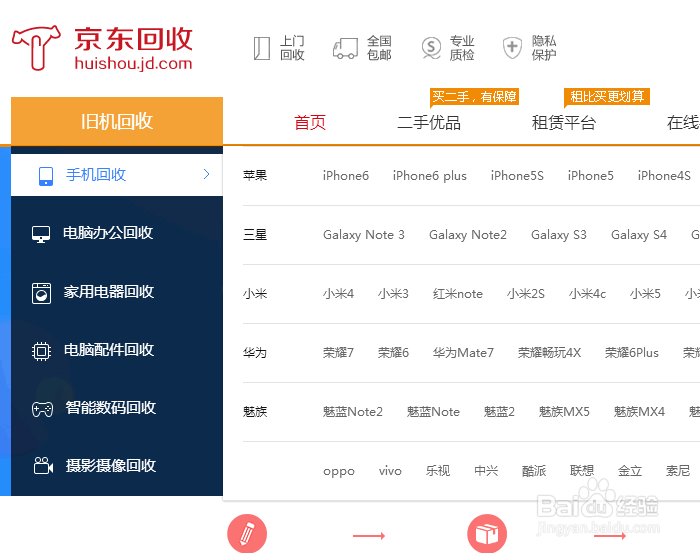This screenshot has width=700, height=553.
Task: Click the 小米 brand label
Action: (x=255, y=294)
